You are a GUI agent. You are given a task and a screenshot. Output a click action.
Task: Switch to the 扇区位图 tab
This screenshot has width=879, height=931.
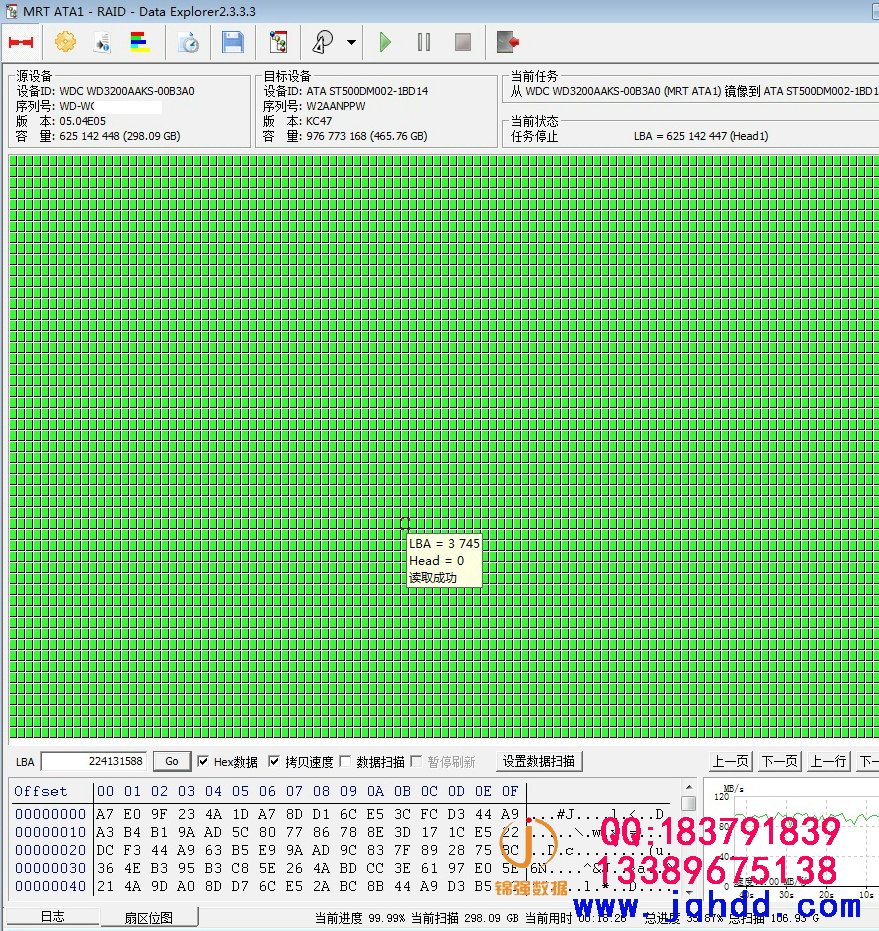tap(148, 917)
